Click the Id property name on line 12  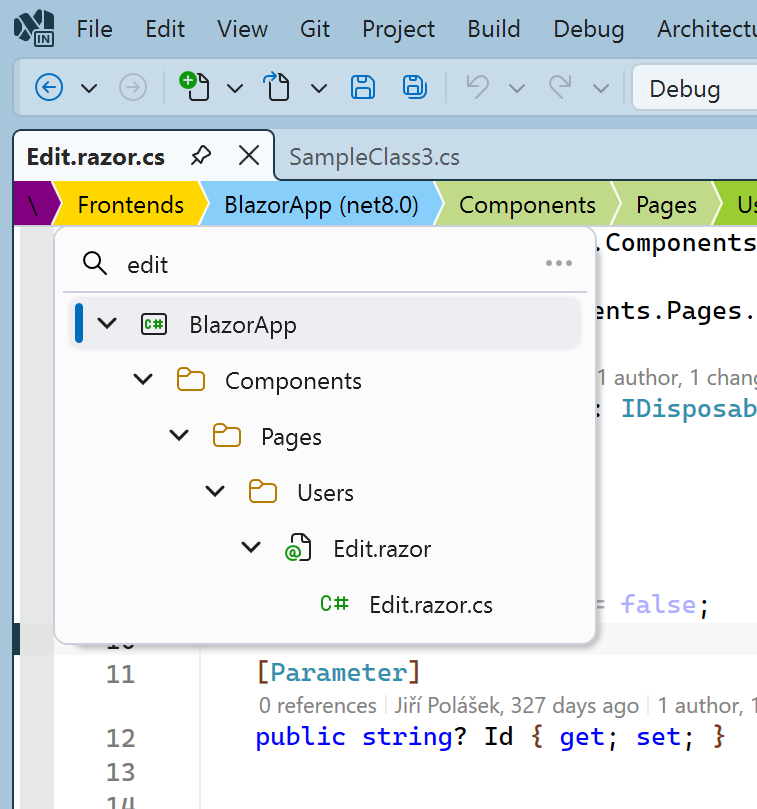[x=498, y=736]
